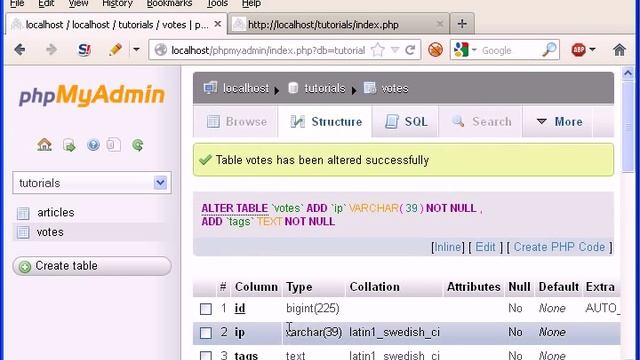The width and height of the screenshot is (640, 360).
Task: Open the help question mark icon
Action: [x=93, y=144]
